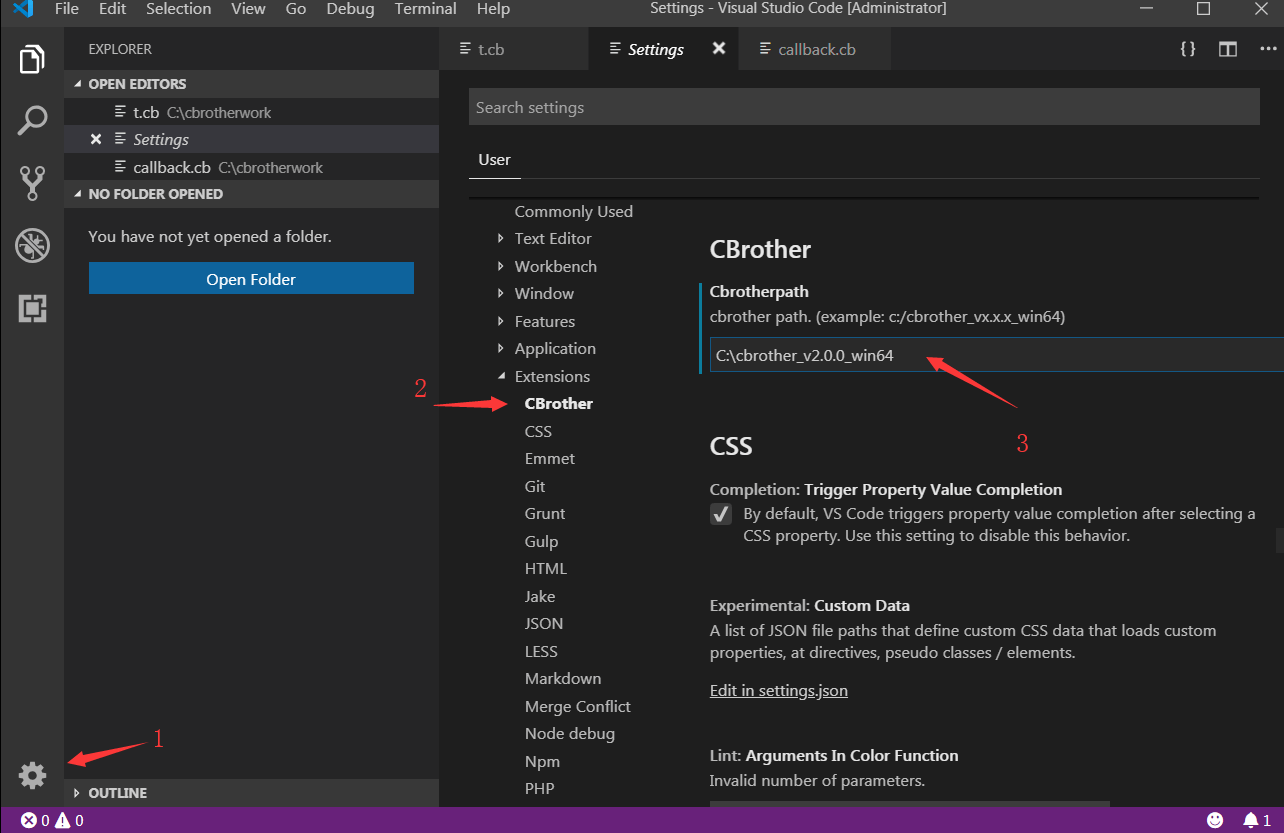Viewport: 1284px width, 833px height.
Task: Click the notifications bell icon
Action: (x=1250, y=820)
